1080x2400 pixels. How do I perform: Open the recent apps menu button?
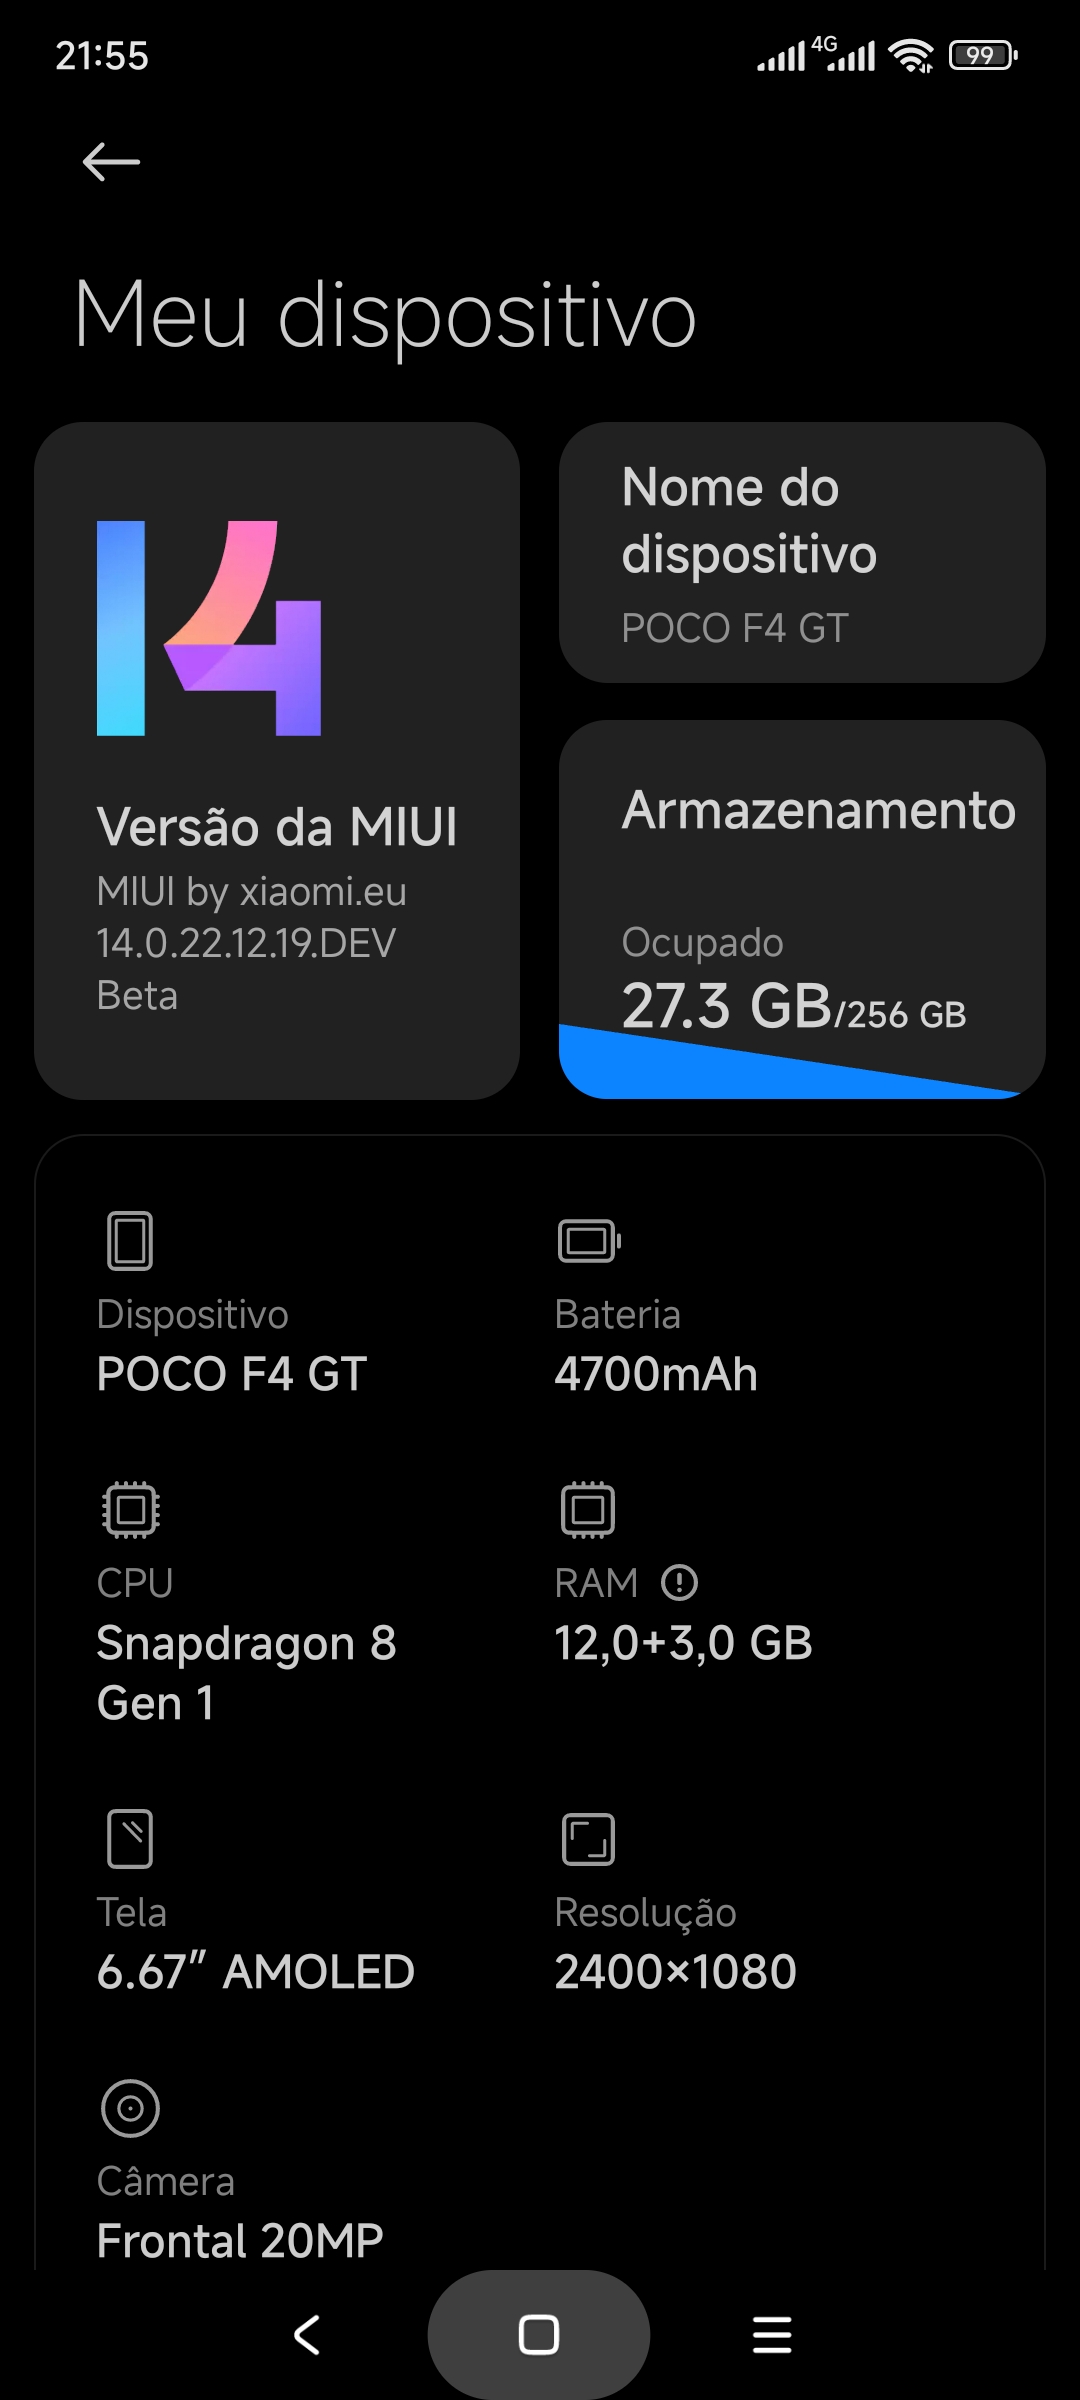[x=772, y=2335]
